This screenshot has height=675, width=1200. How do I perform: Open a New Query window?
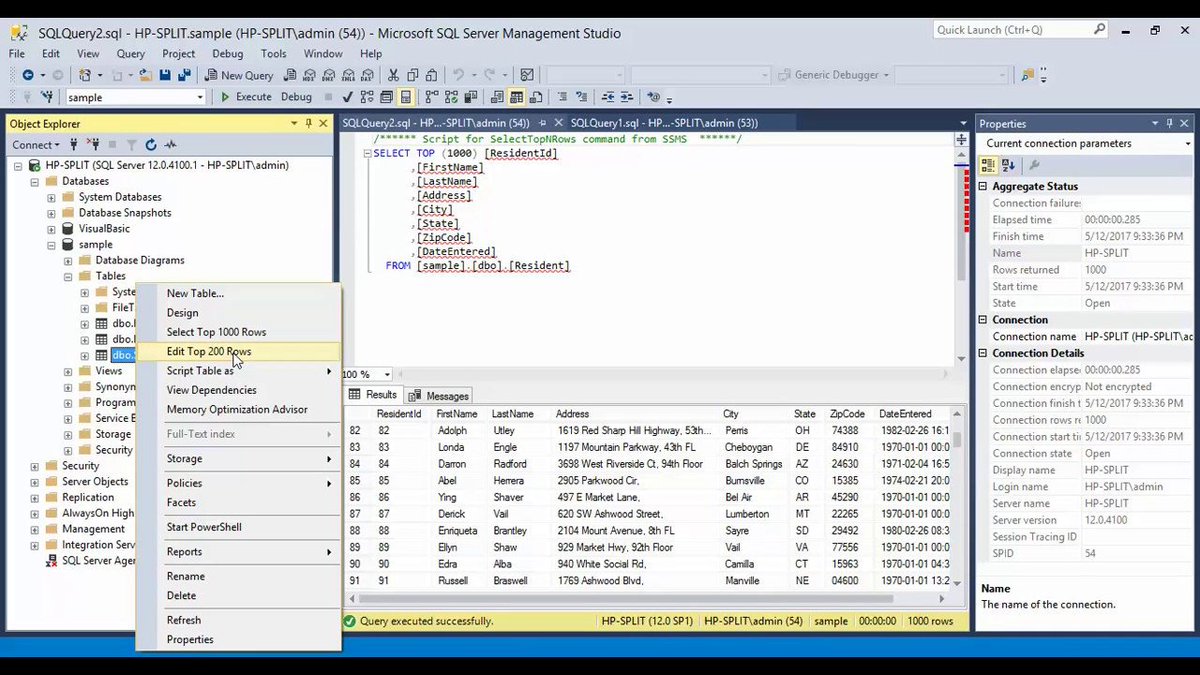coord(240,75)
